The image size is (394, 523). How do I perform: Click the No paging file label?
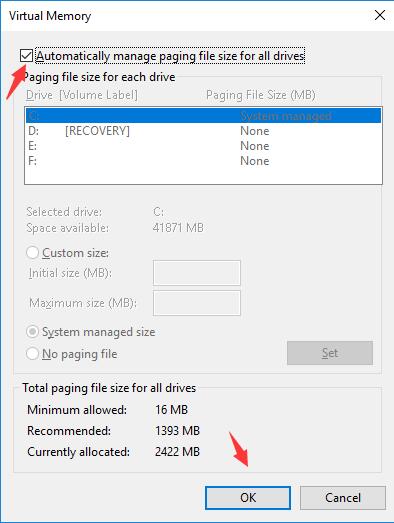pyautogui.click(x=80, y=354)
